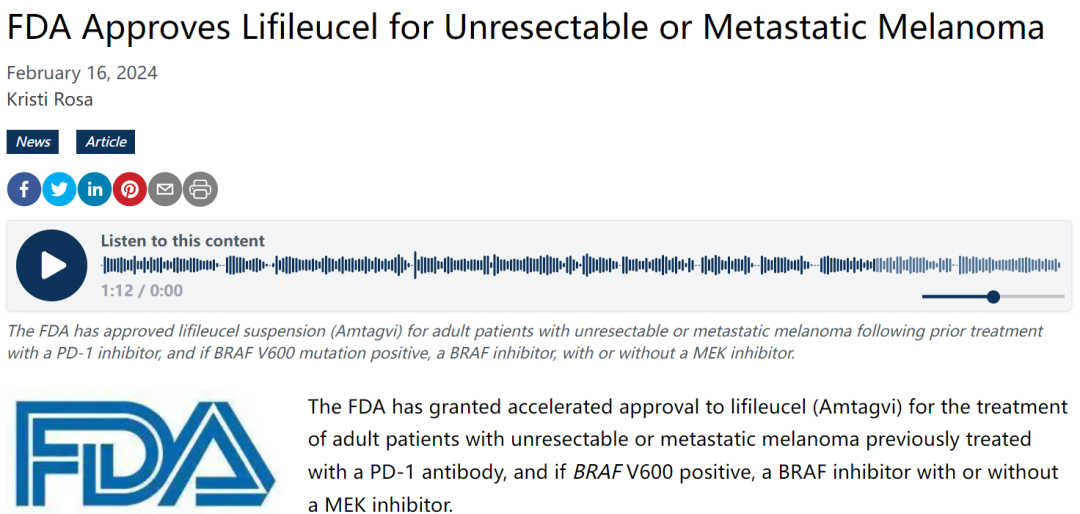Open author Kristi Rosa's page
This screenshot has height=514, width=1080.
tap(50, 99)
